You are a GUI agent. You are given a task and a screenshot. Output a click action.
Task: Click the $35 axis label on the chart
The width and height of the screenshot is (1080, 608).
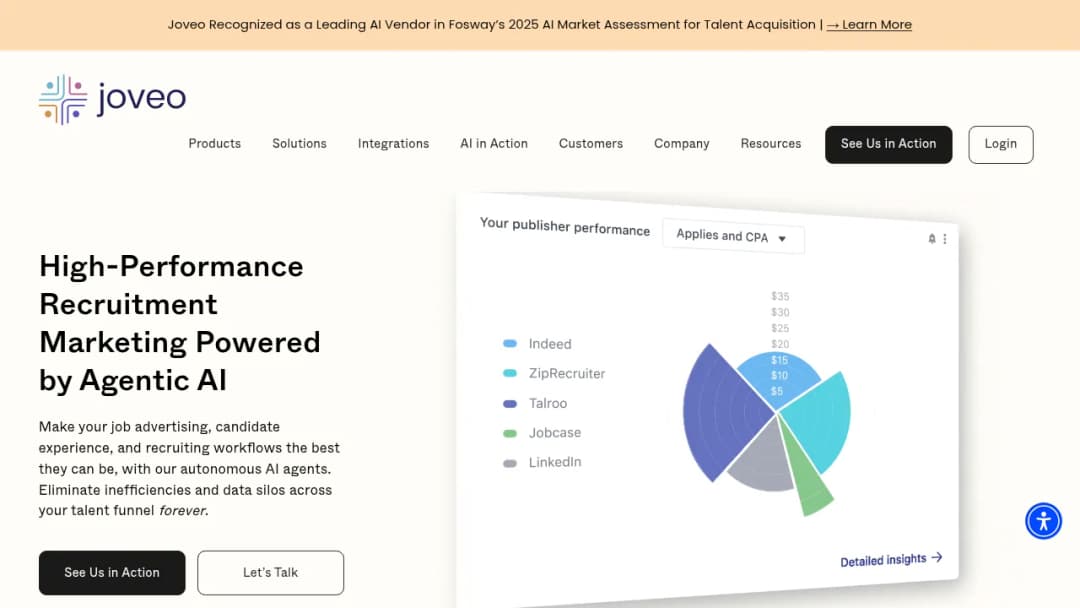(780, 297)
